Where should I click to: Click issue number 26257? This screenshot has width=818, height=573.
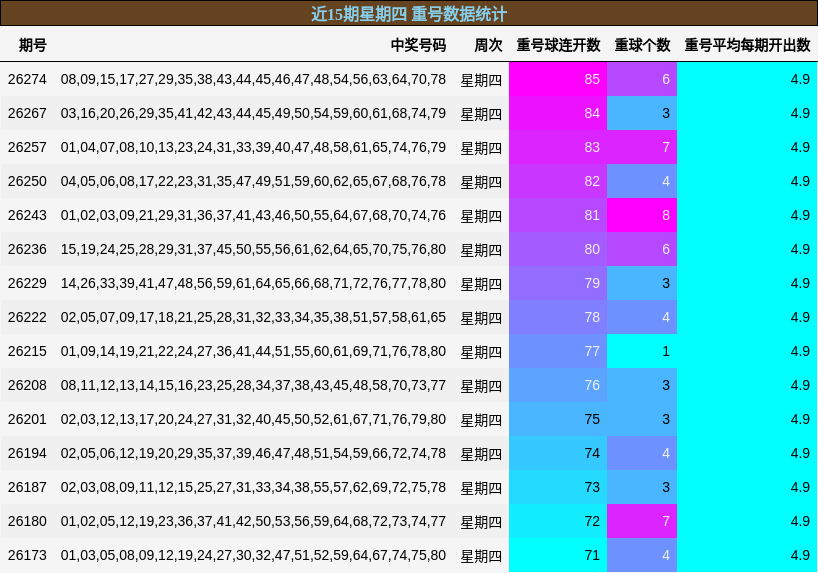click(27, 147)
